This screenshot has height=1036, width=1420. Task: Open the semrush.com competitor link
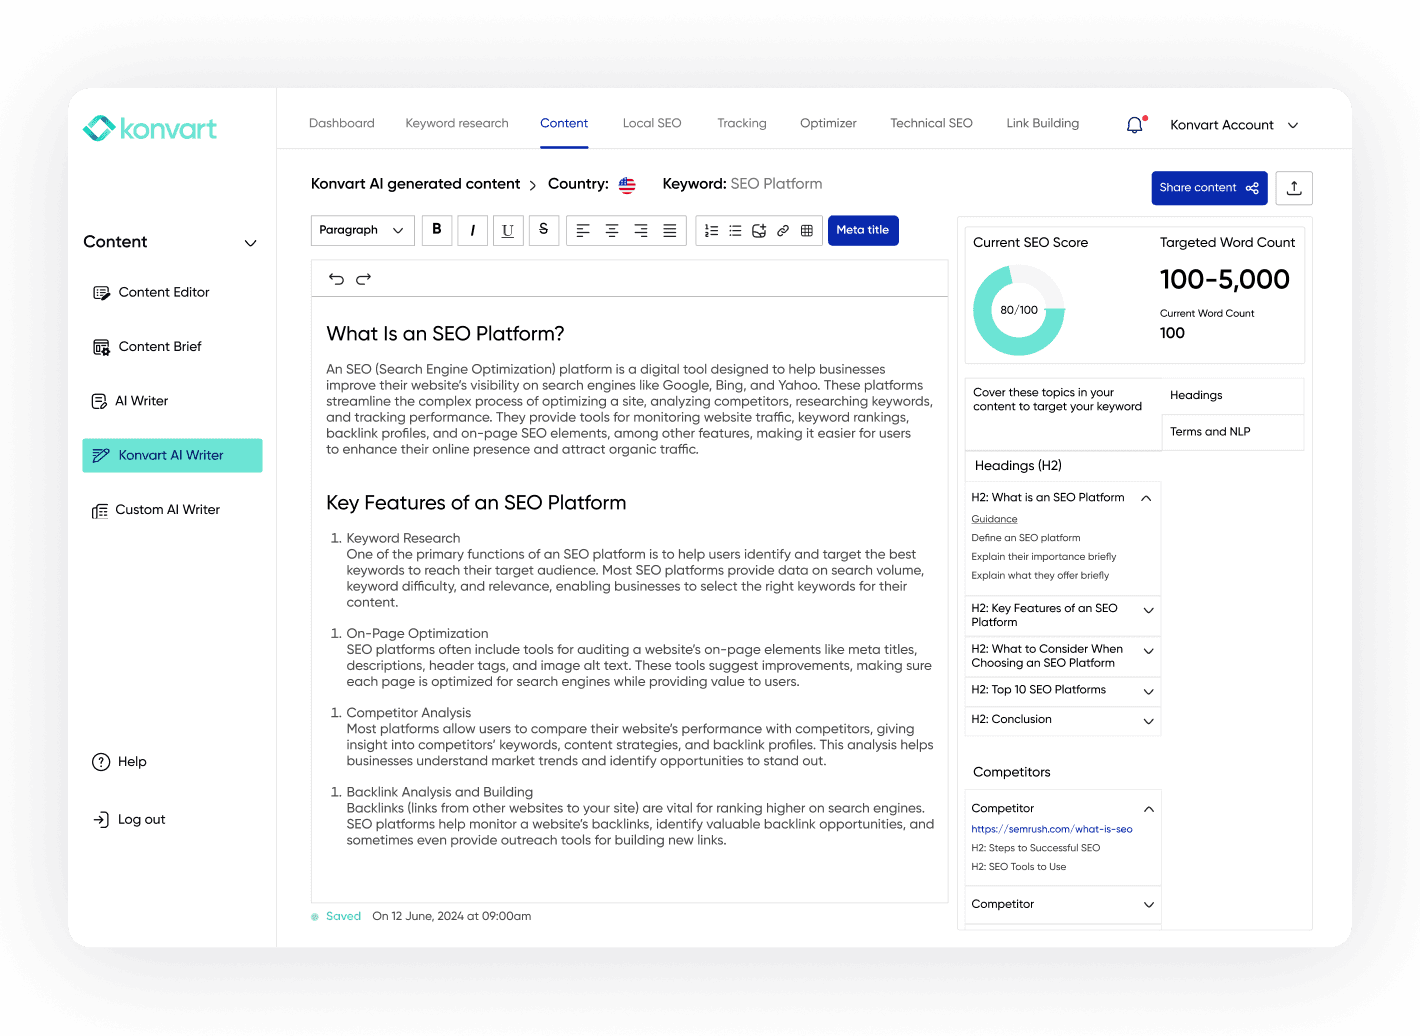[x=1051, y=829]
